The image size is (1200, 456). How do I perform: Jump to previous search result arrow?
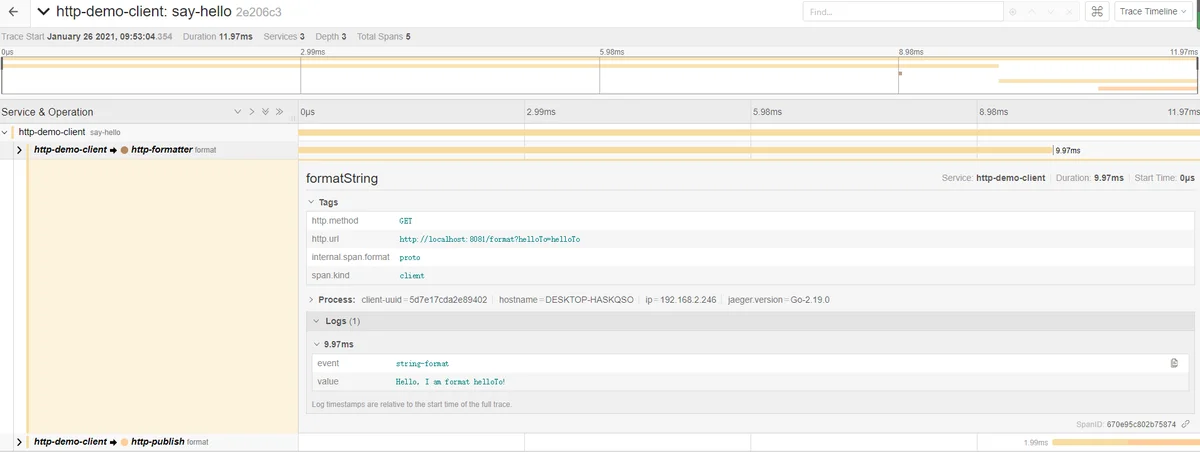point(1031,12)
